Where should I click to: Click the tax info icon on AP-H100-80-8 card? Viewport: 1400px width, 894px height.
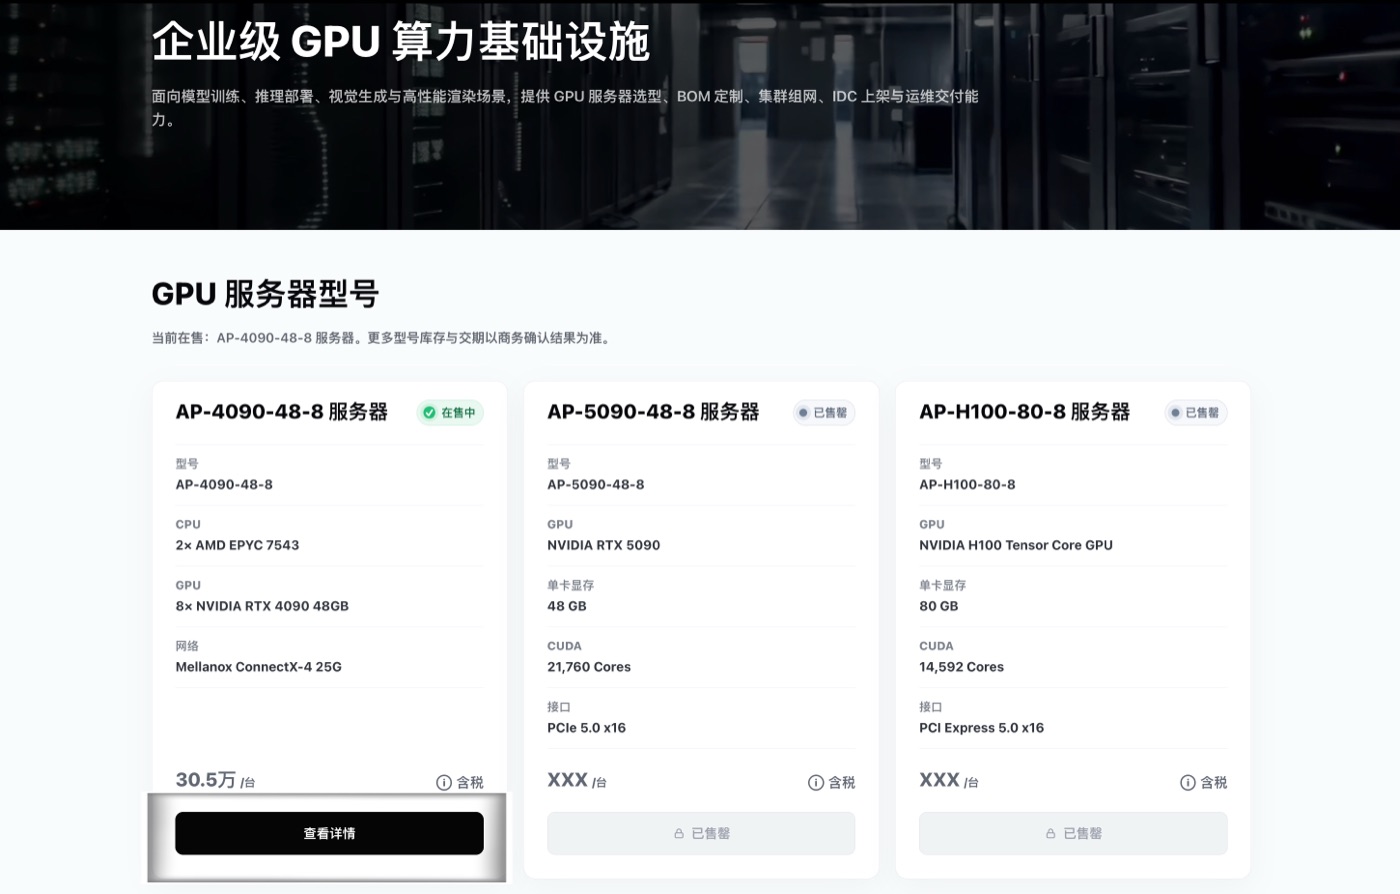coord(1188,782)
